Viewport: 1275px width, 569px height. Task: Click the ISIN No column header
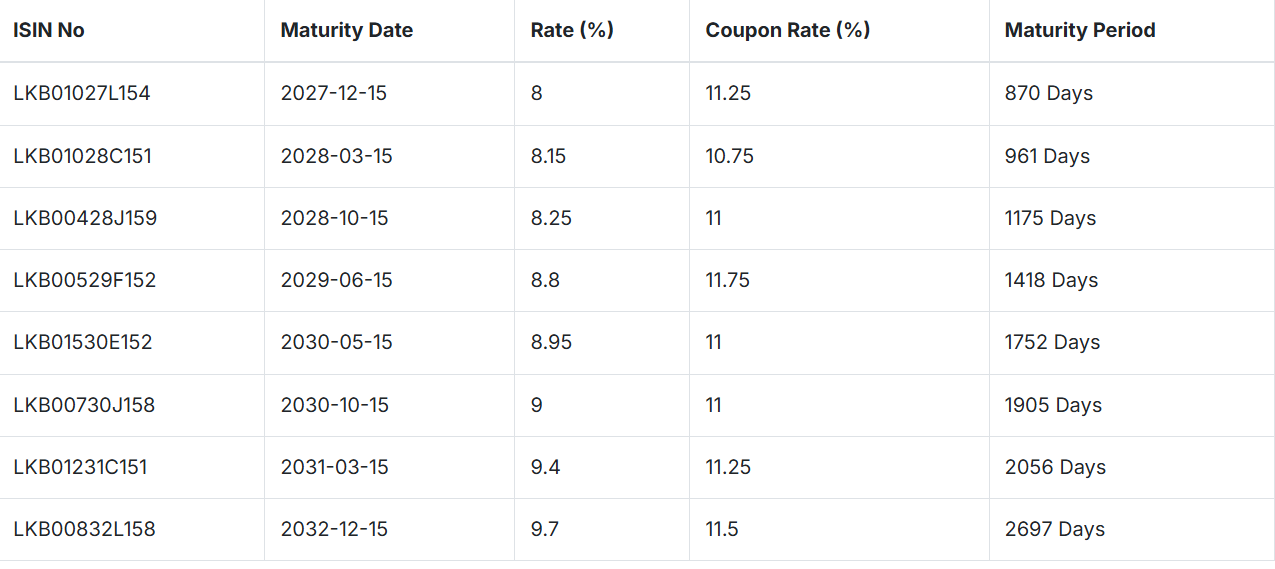pyautogui.click(x=49, y=30)
